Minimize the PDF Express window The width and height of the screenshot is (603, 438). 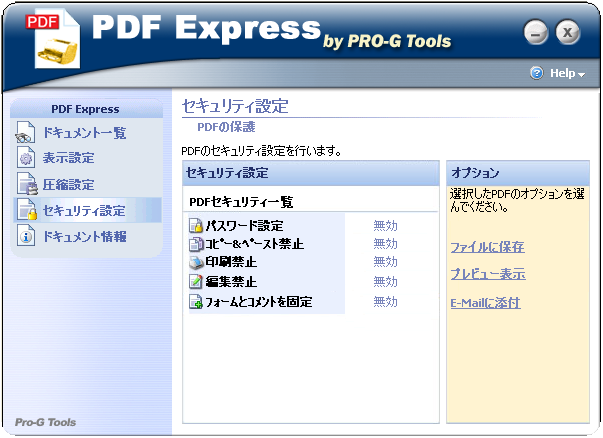click(x=536, y=32)
